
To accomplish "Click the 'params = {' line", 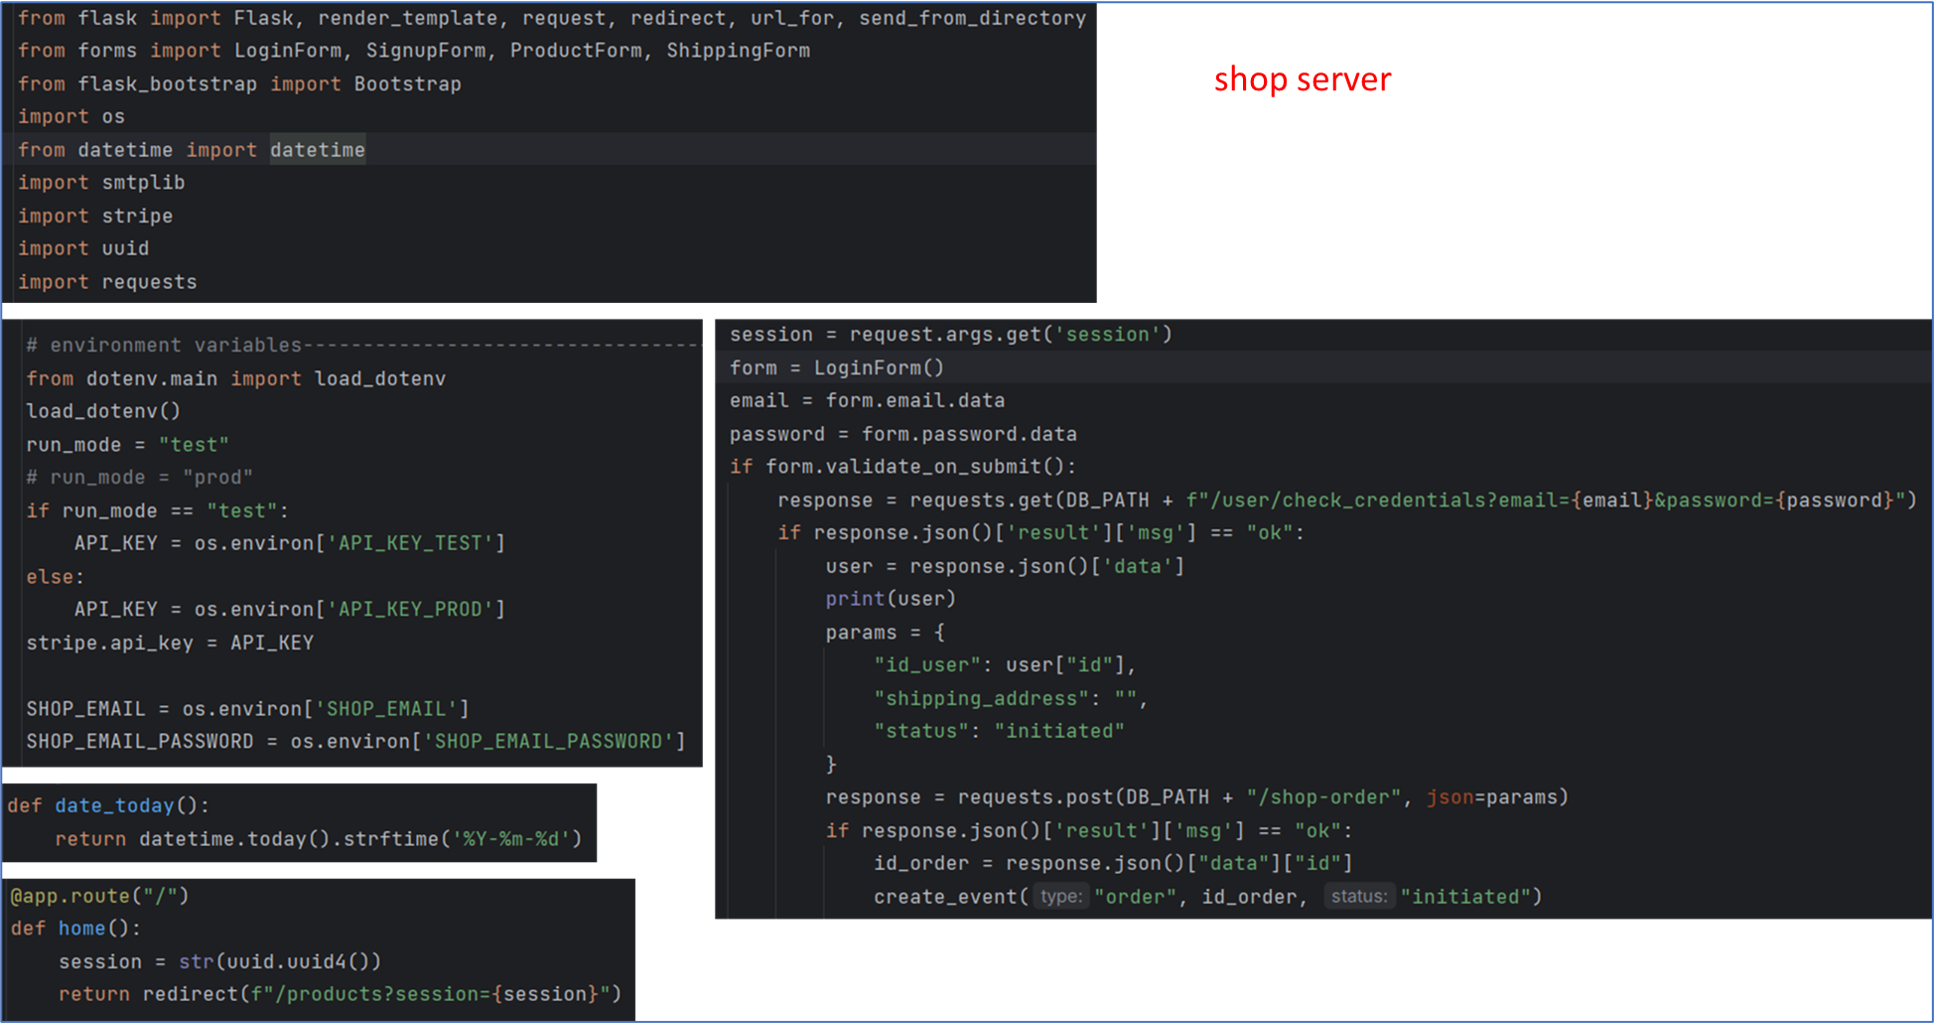I will 884,633.
